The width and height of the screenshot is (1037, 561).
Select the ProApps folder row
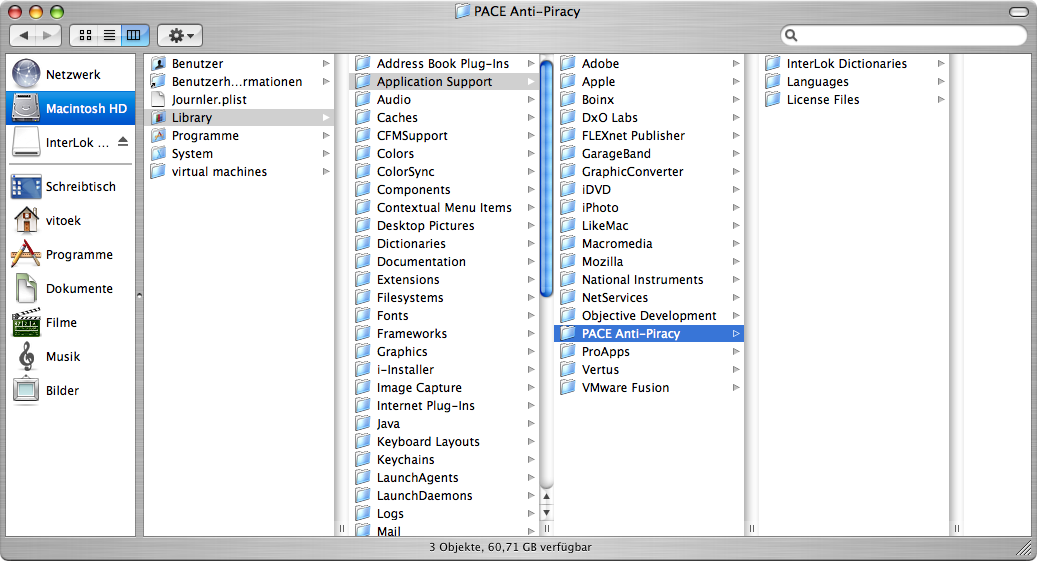pos(649,352)
